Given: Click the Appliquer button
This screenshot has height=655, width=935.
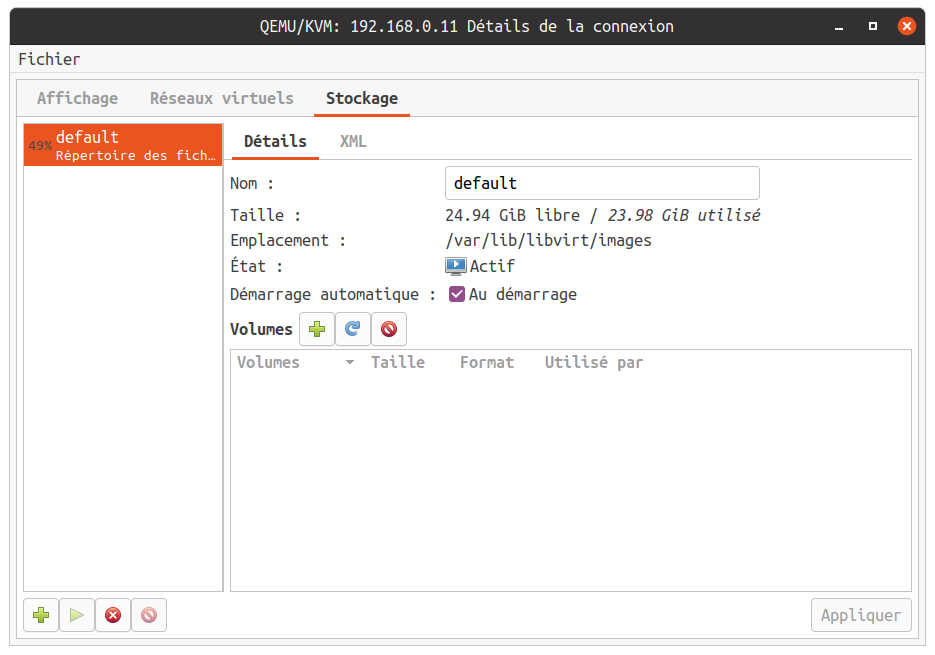Looking at the screenshot, I should point(861,615).
